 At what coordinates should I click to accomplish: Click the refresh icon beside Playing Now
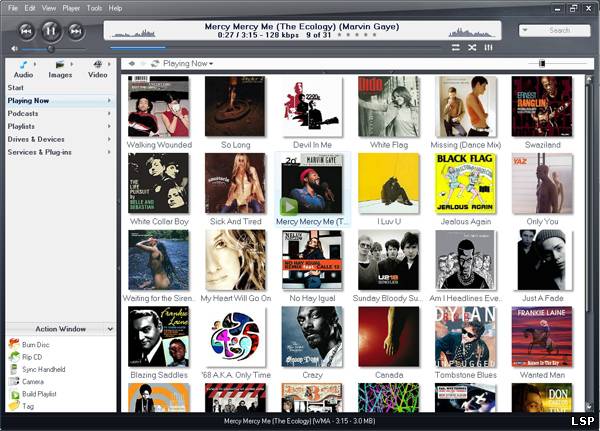[155, 64]
